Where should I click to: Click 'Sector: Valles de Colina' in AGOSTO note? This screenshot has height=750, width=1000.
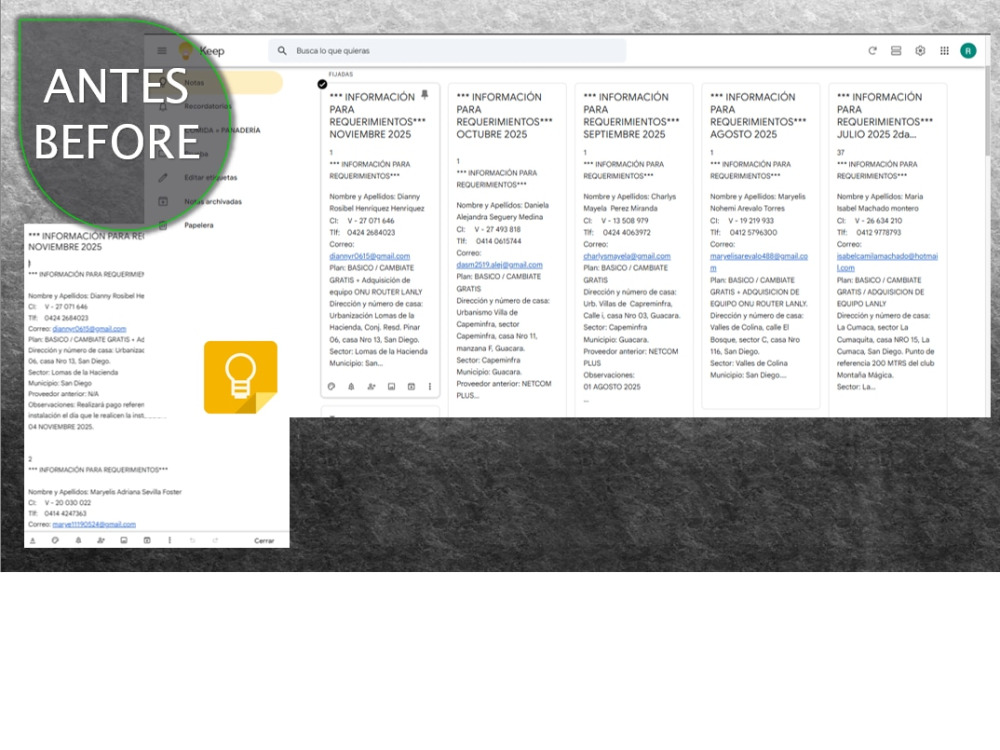749,364
